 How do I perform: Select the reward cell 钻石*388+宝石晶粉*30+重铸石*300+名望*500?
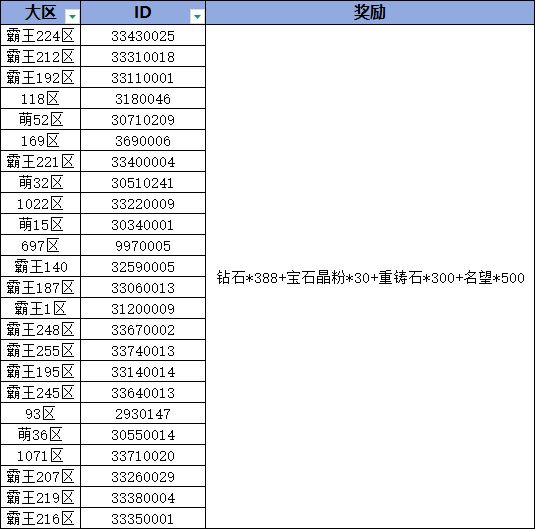pos(370,276)
